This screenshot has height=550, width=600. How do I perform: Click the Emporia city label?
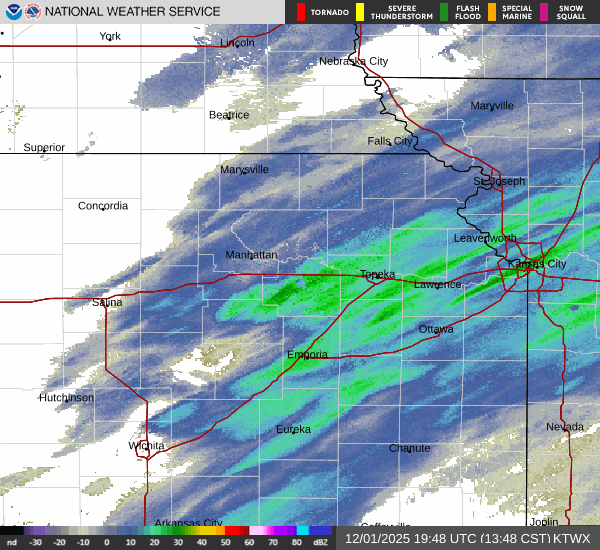(x=307, y=355)
